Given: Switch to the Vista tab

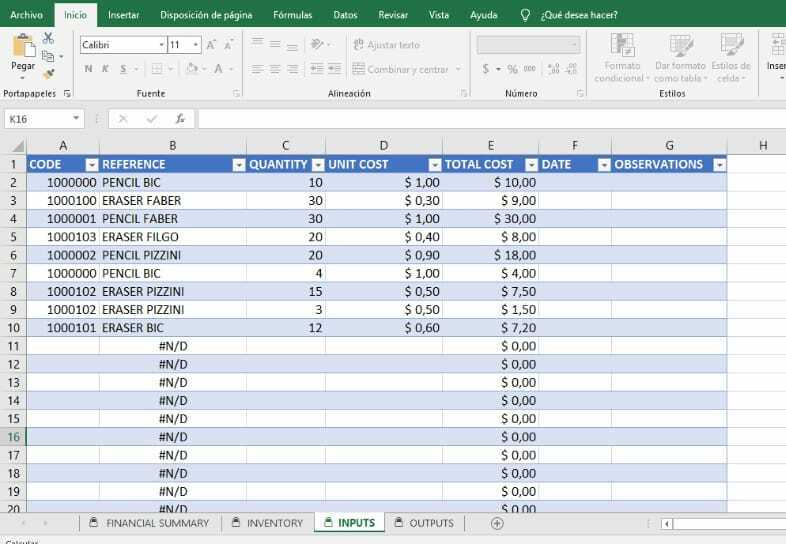Looking at the screenshot, I should tap(439, 15).
